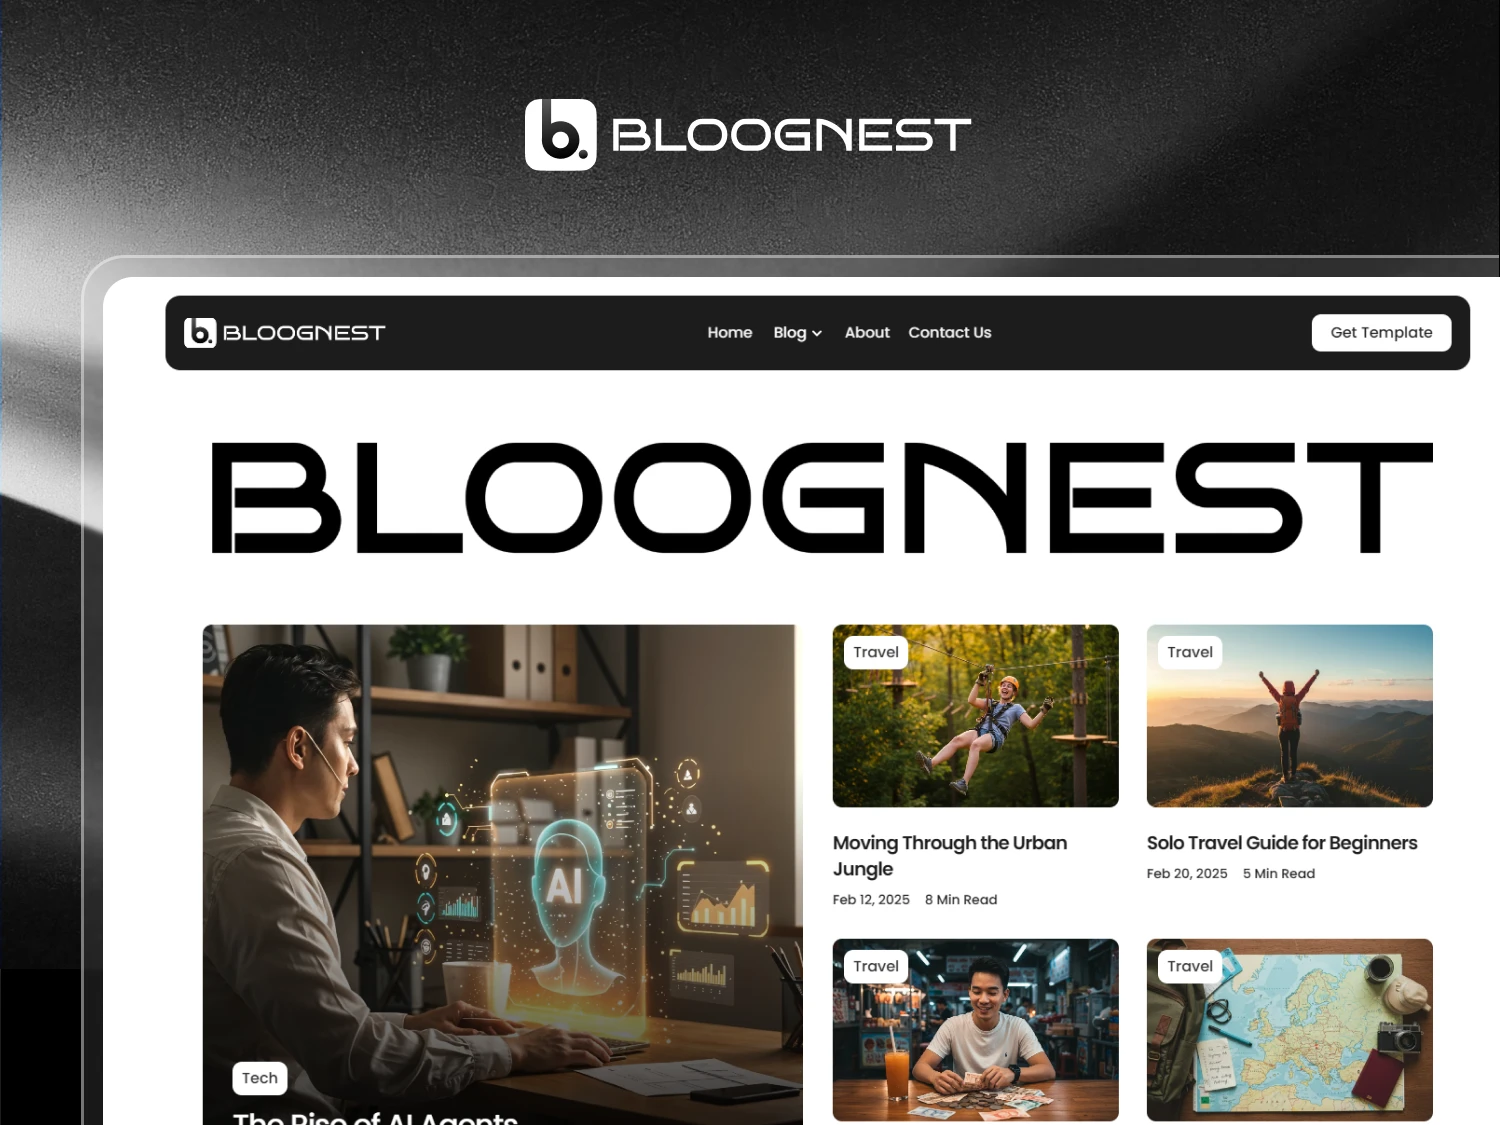Click the Travel tag on zipline photo
The width and height of the screenshot is (1500, 1125).
[876, 652]
